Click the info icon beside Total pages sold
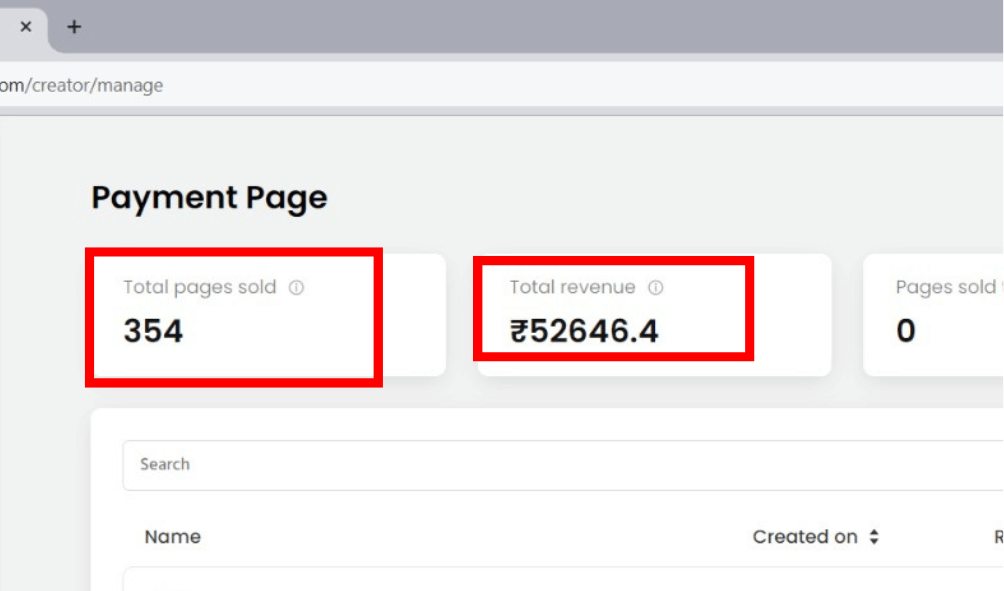 coord(296,288)
